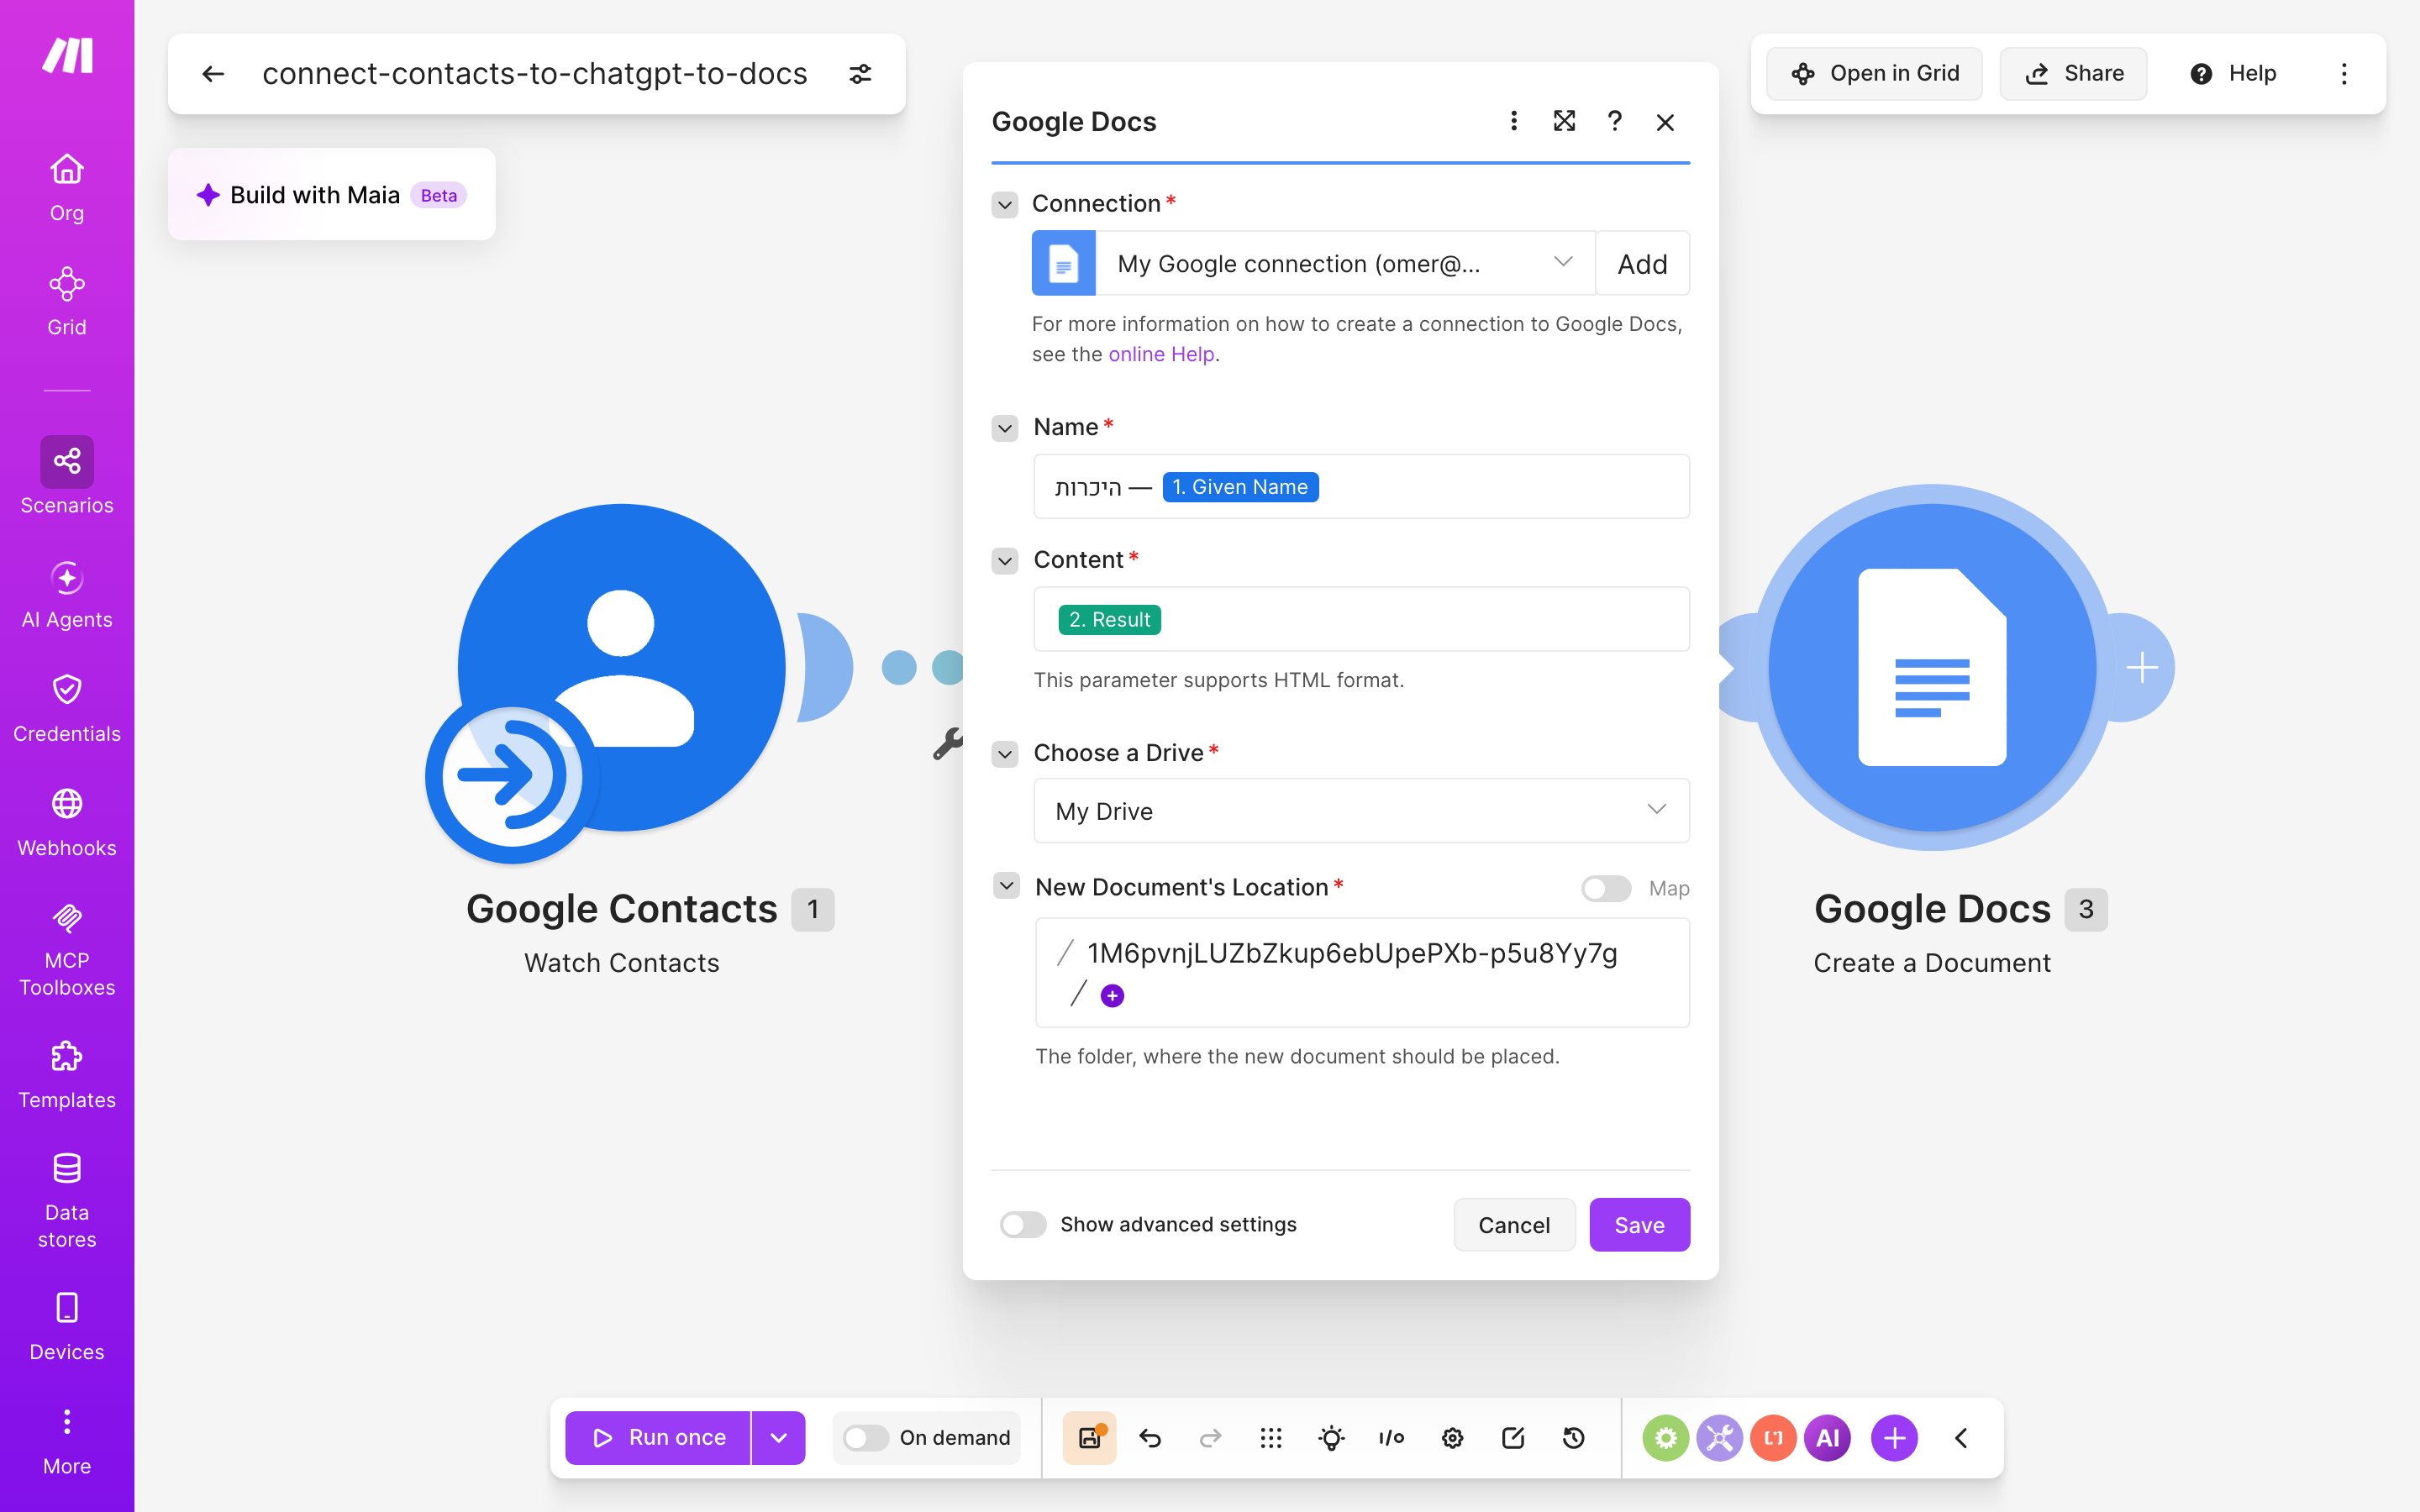This screenshot has width=2420, height=1512.
Task: Open Grid from the sidebar
Action: coord(67,301)
